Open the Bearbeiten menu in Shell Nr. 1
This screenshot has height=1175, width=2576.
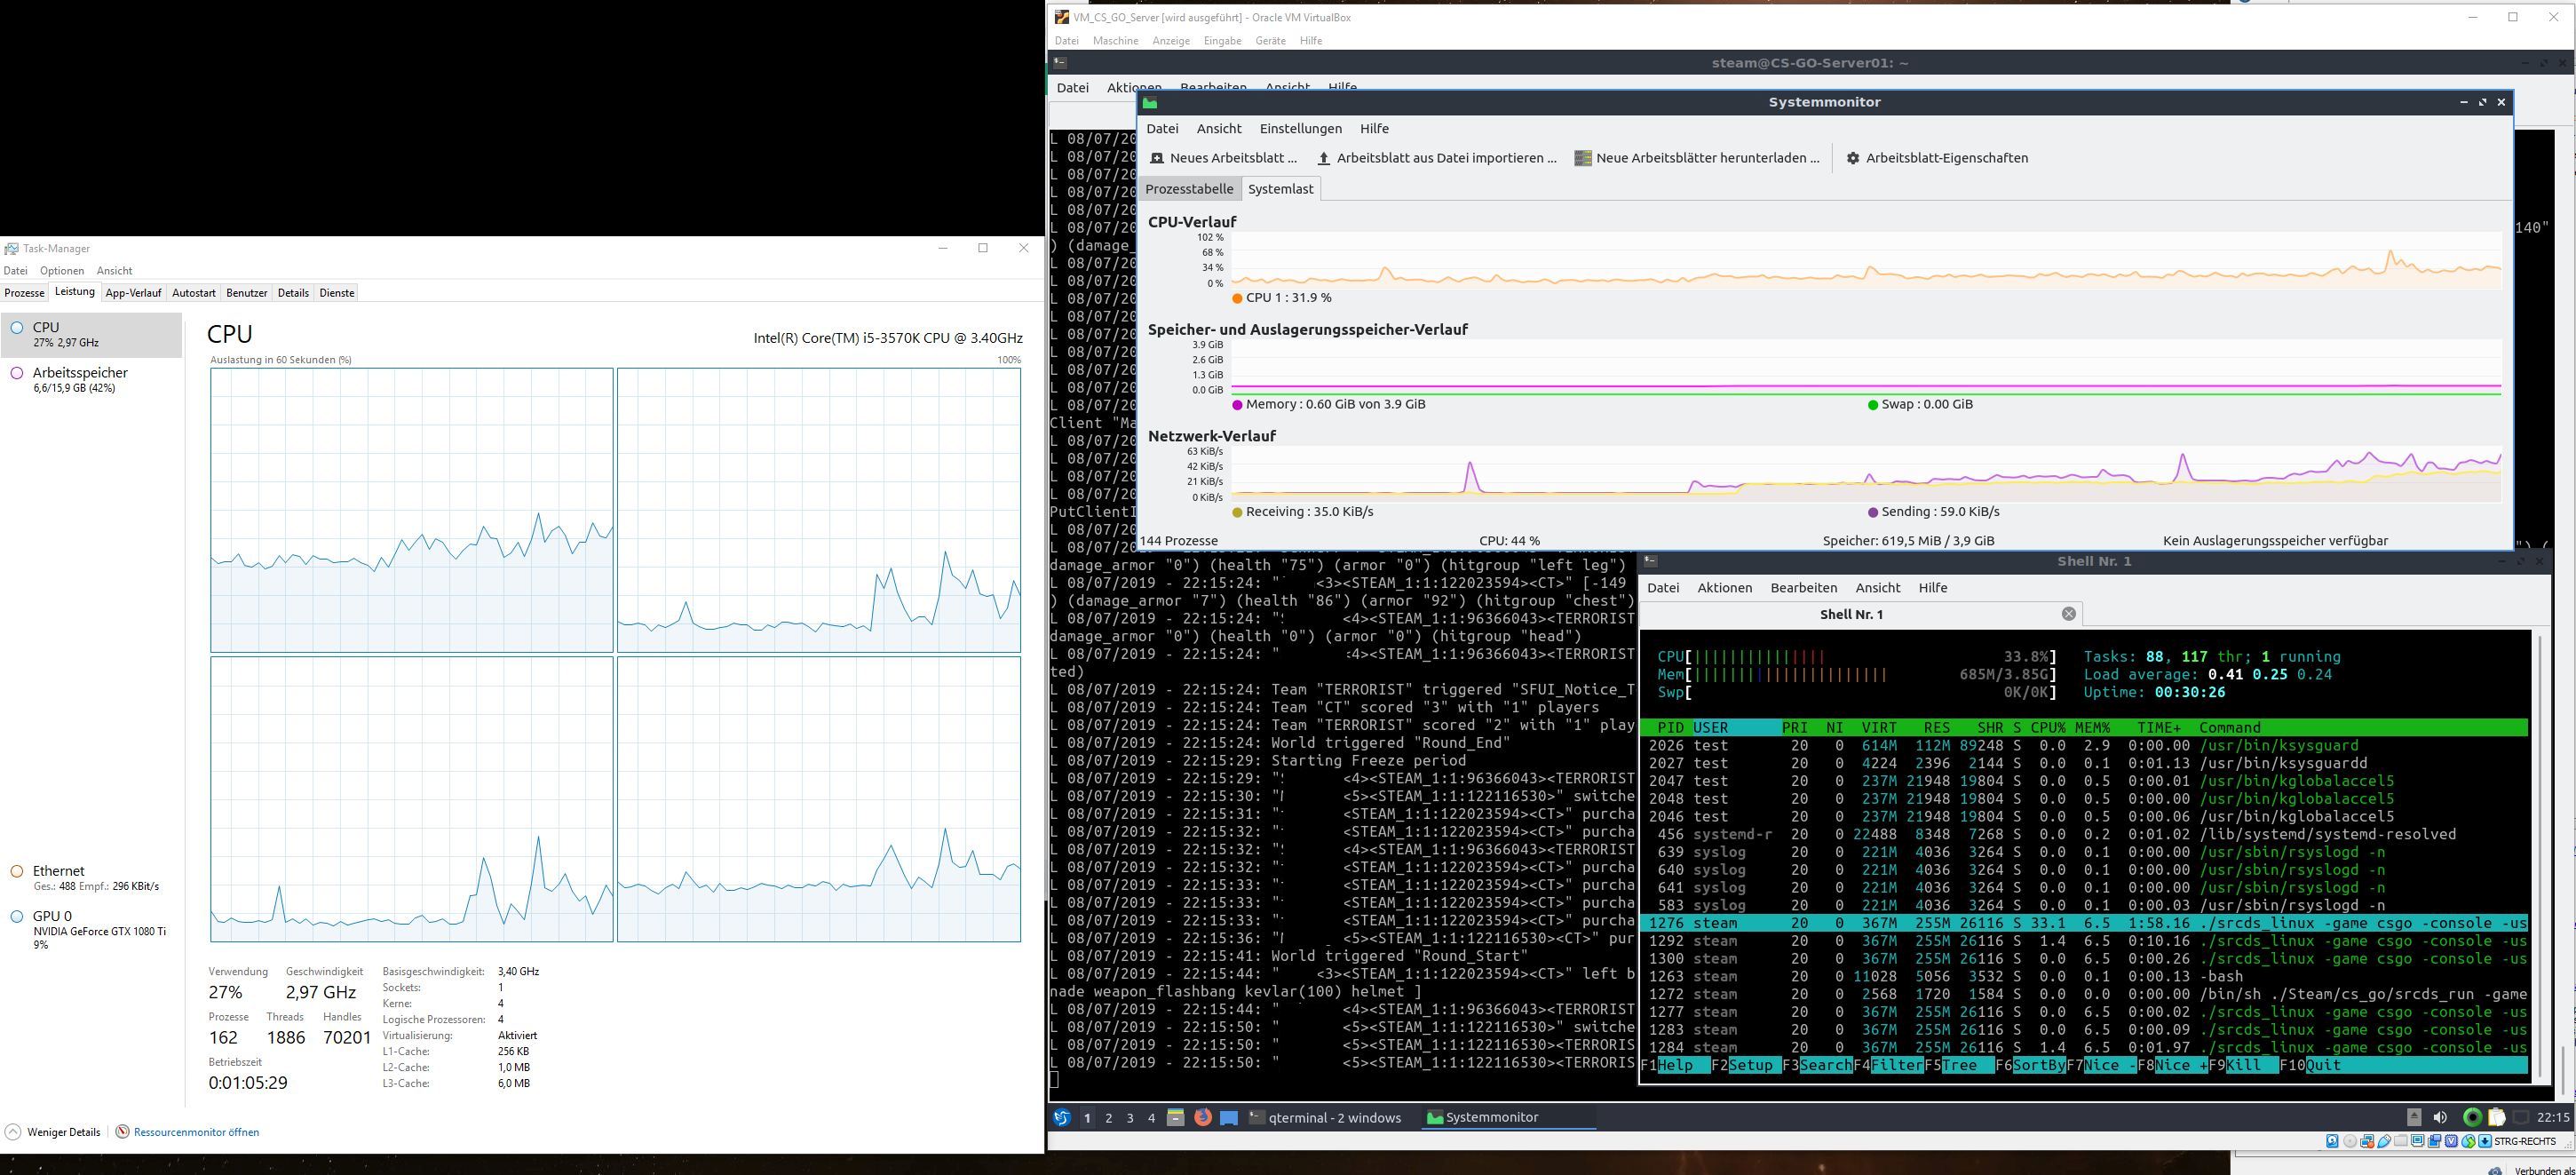pos(1804,587)
